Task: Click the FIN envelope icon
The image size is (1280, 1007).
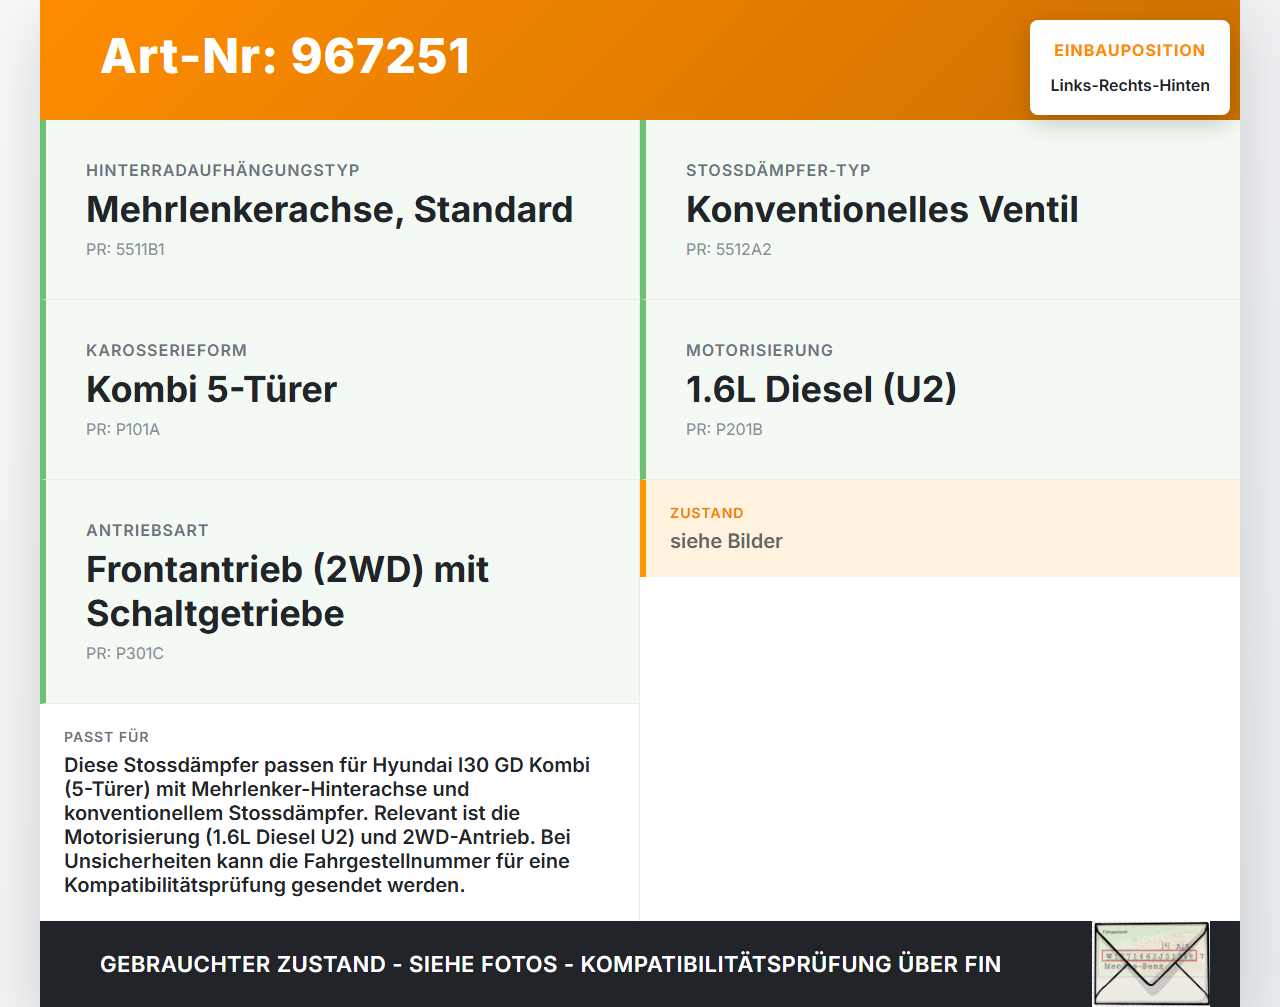Action: click(1151, 964)
